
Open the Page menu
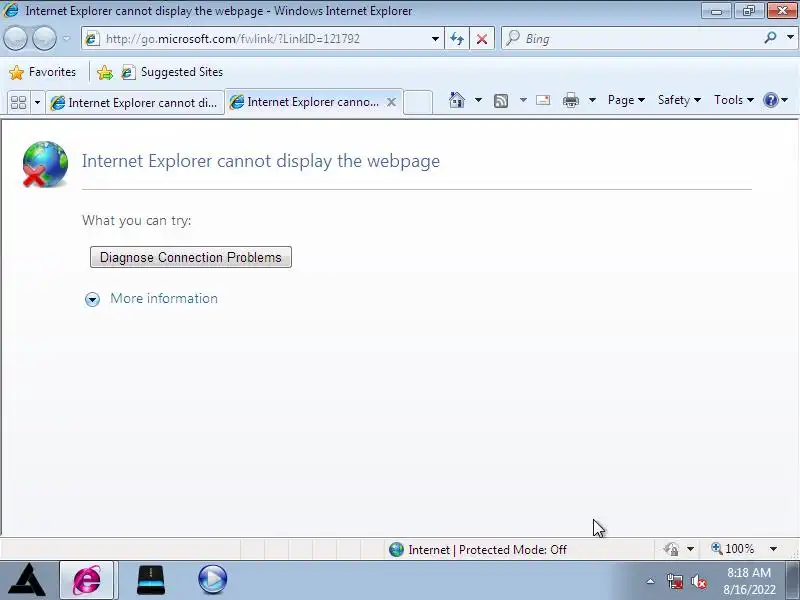[x=626, y=100]
